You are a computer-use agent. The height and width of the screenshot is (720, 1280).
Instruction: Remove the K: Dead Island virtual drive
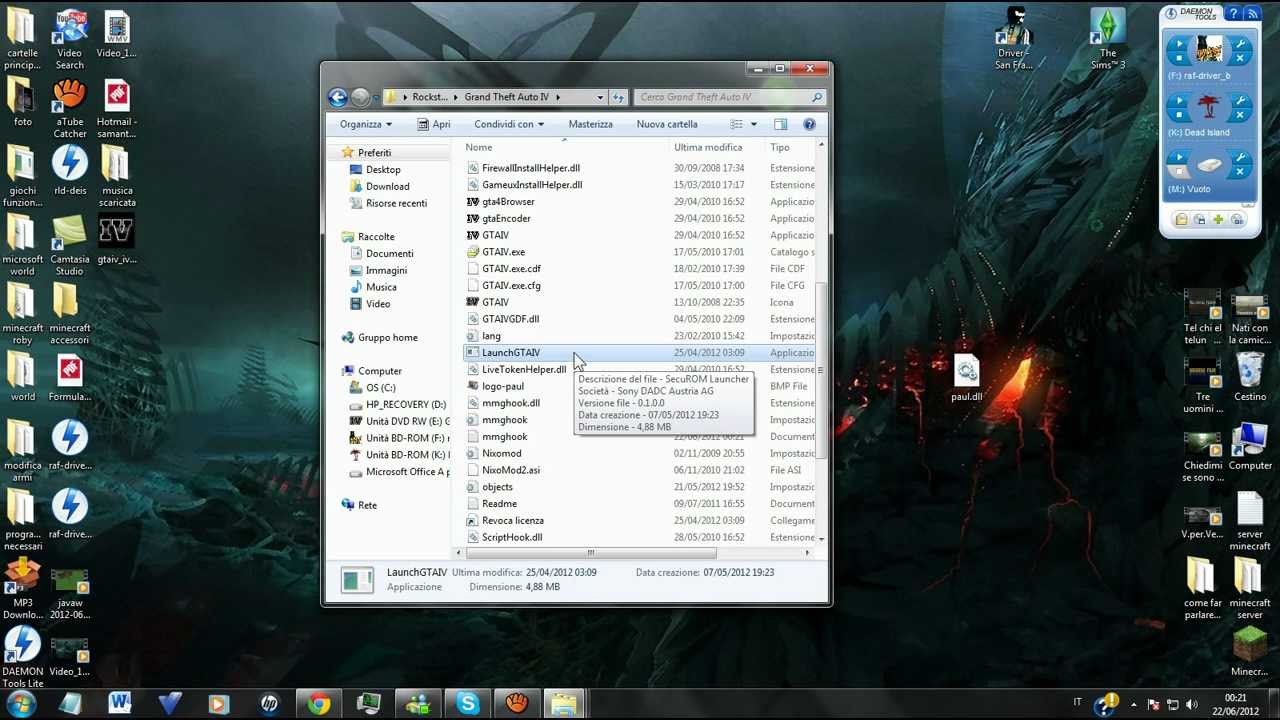(1240, 115)
